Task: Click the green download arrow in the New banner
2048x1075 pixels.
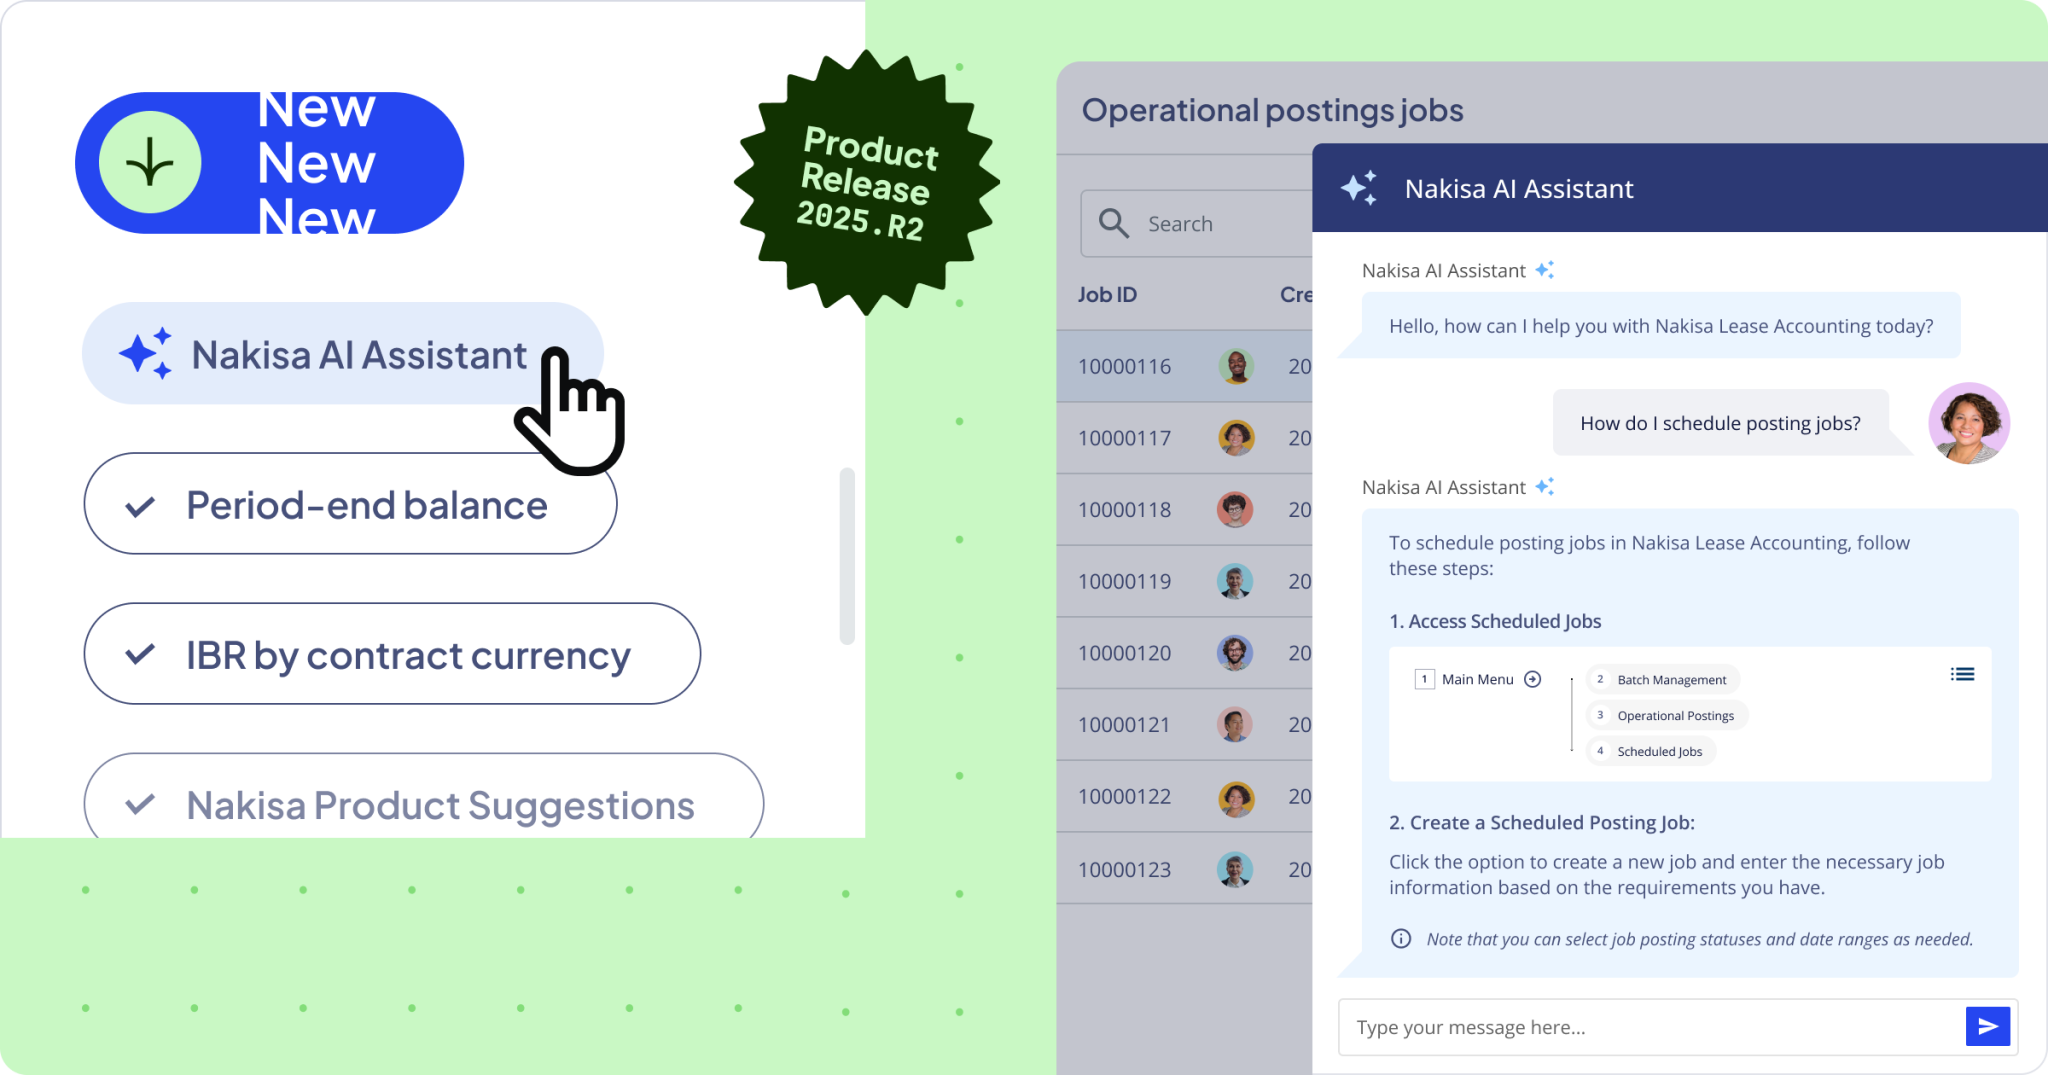Action: [x=149, y=162]
